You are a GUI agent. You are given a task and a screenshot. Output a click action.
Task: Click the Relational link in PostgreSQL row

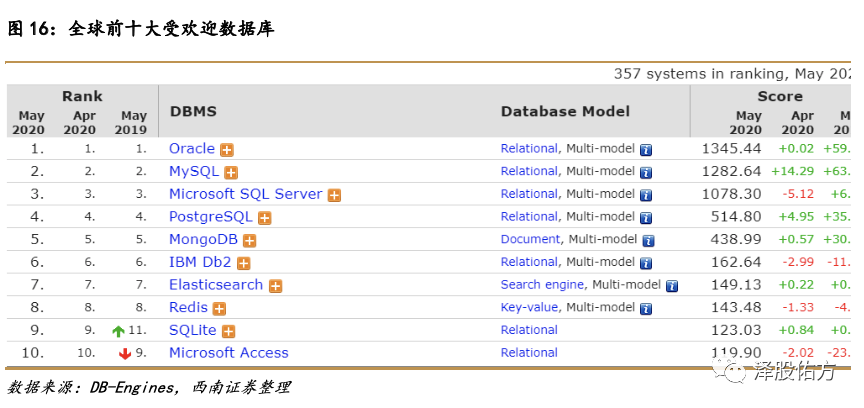(x=529, y=217)
